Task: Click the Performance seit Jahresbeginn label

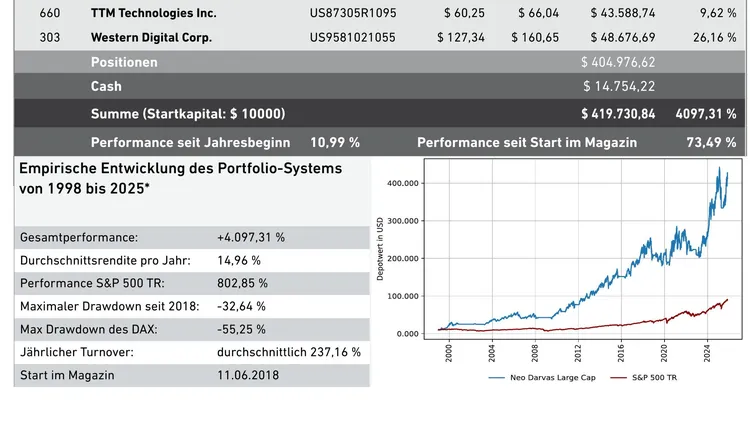Action: (190, 142)
